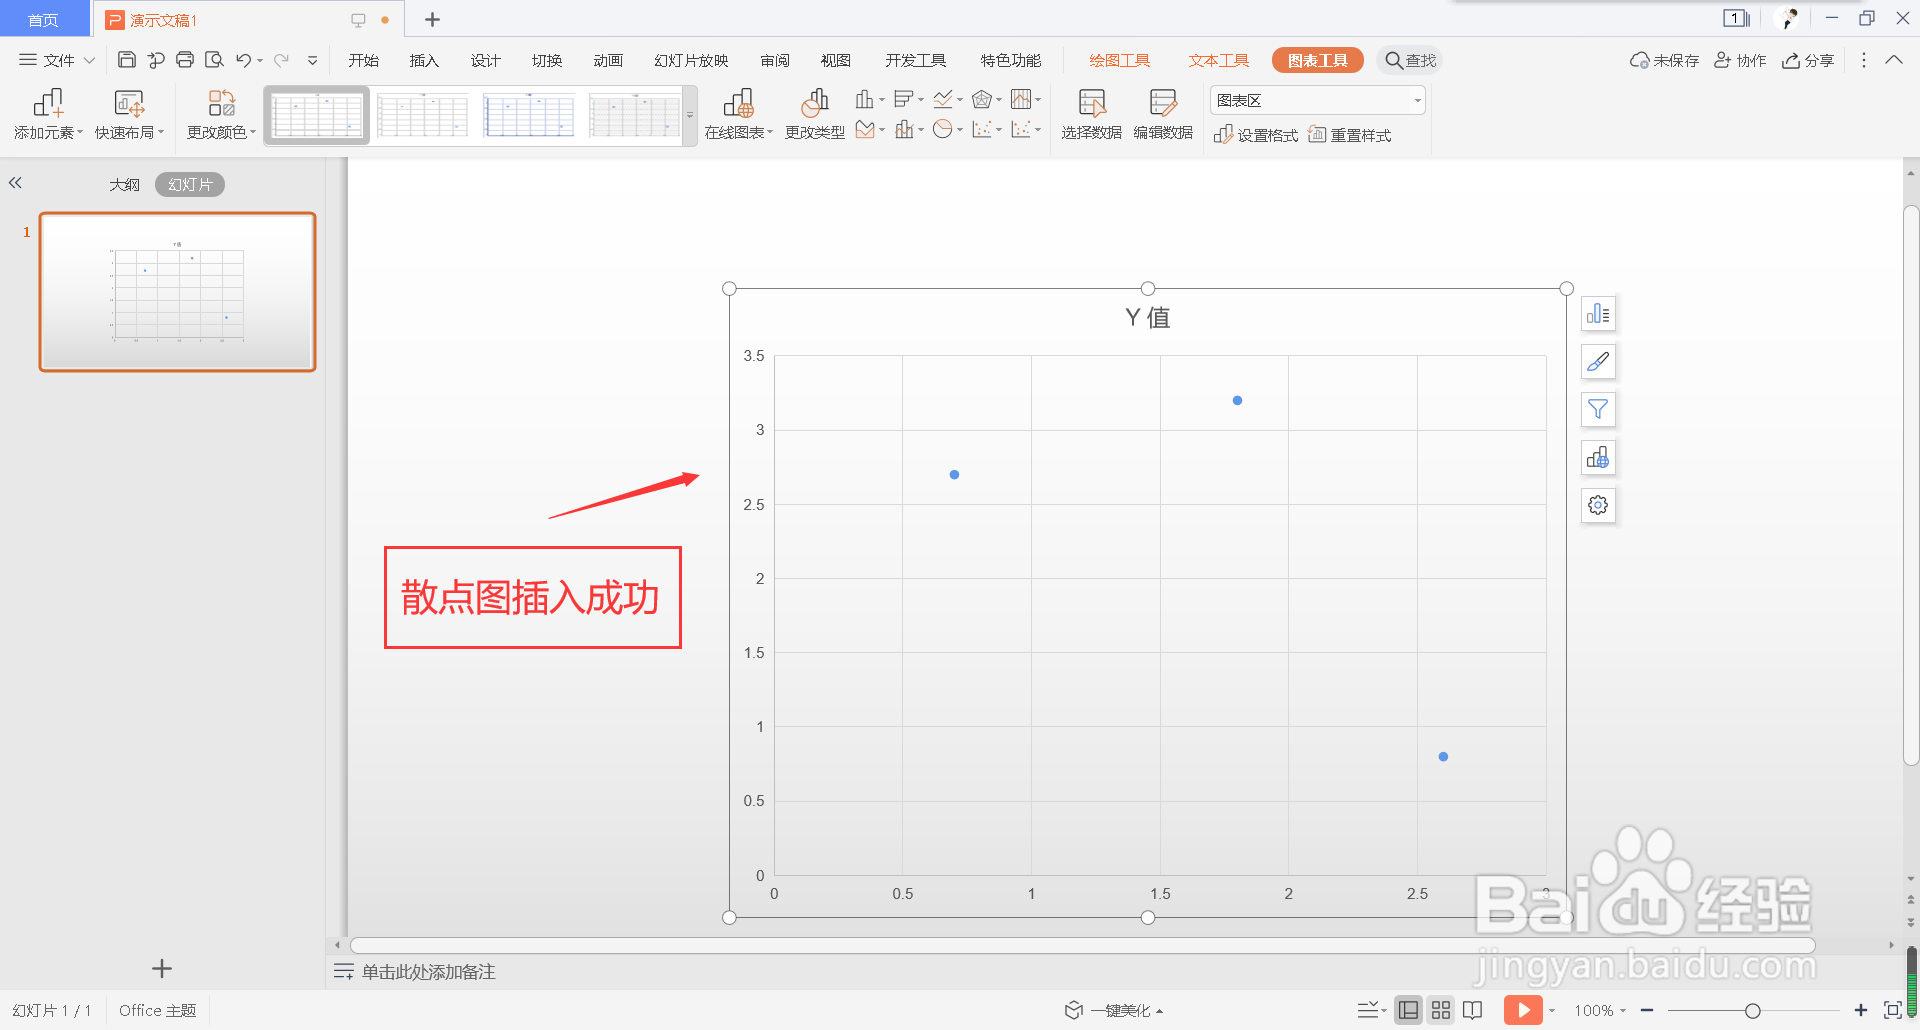Click 分享 share button
Image resolution: width=1920 pixels, height=1030 pixels.
[1808, 60]
